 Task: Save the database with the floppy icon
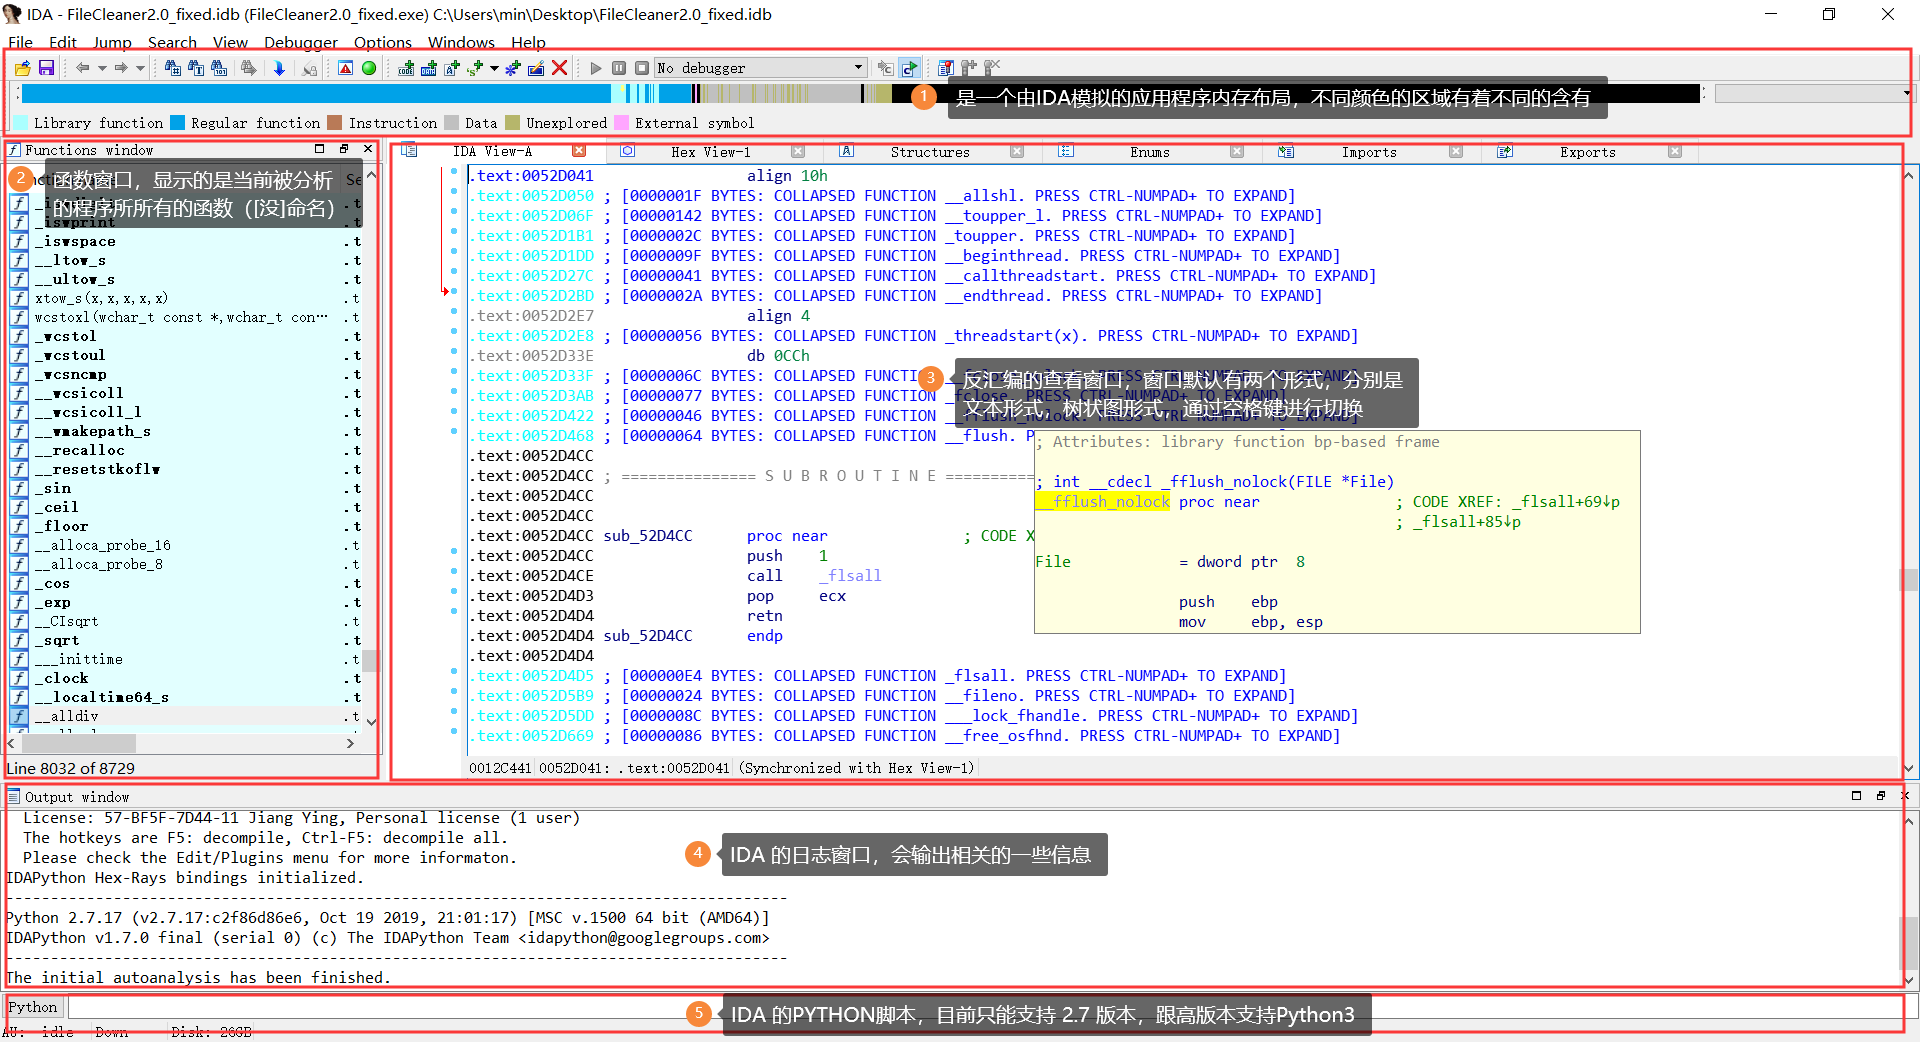(46, 68)
